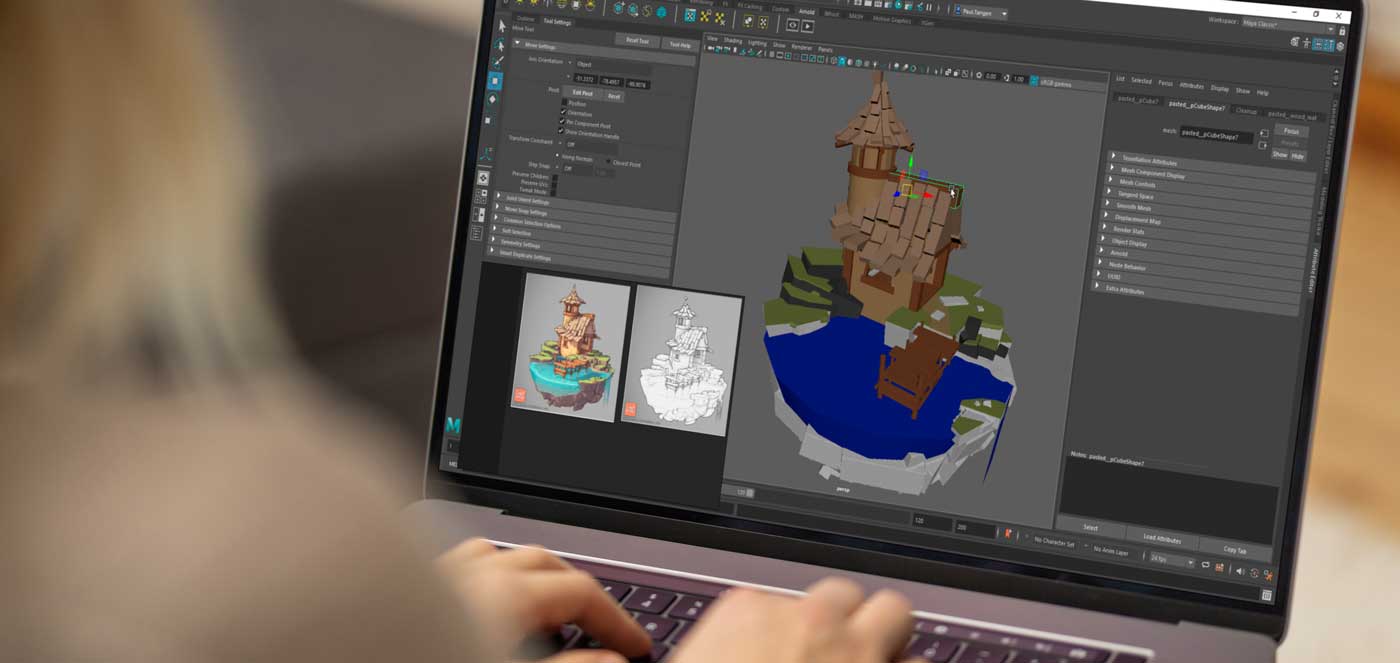Open Attribute Editor Focus menu
Screen dimensions: 1400x663
click(x=1165, y=84)
